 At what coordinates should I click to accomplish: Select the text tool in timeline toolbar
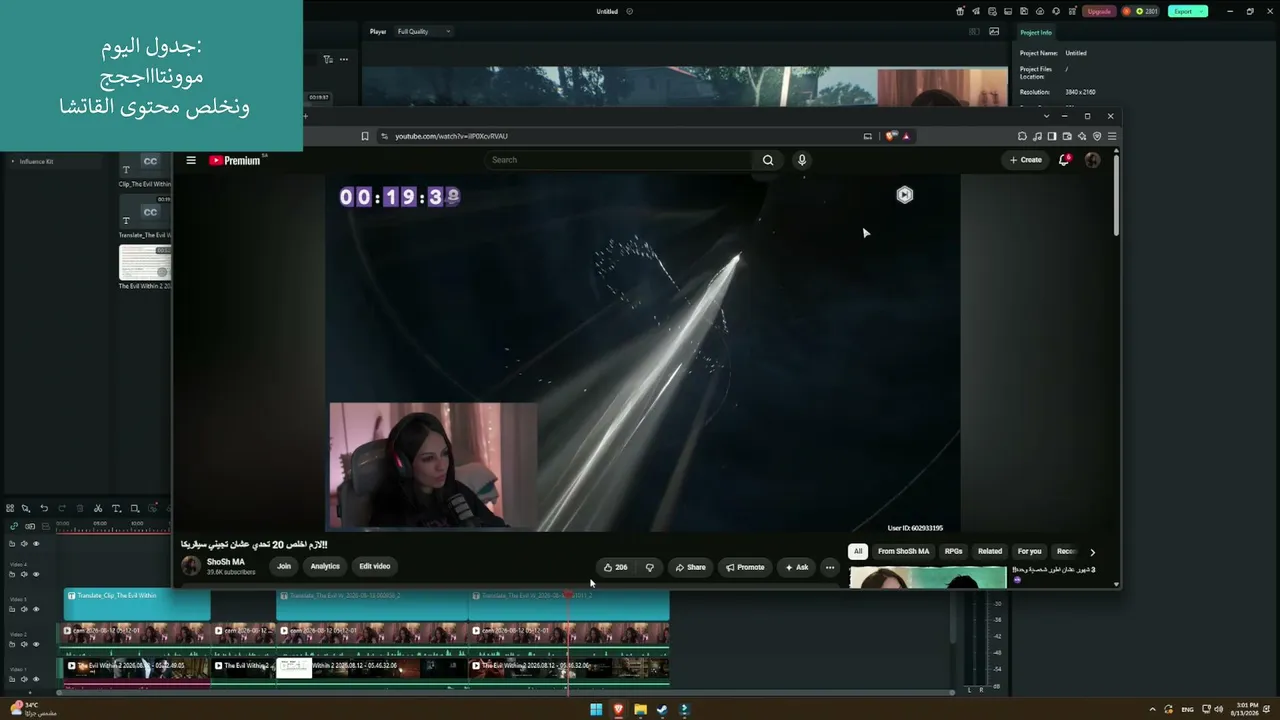[x=116, y=508]
